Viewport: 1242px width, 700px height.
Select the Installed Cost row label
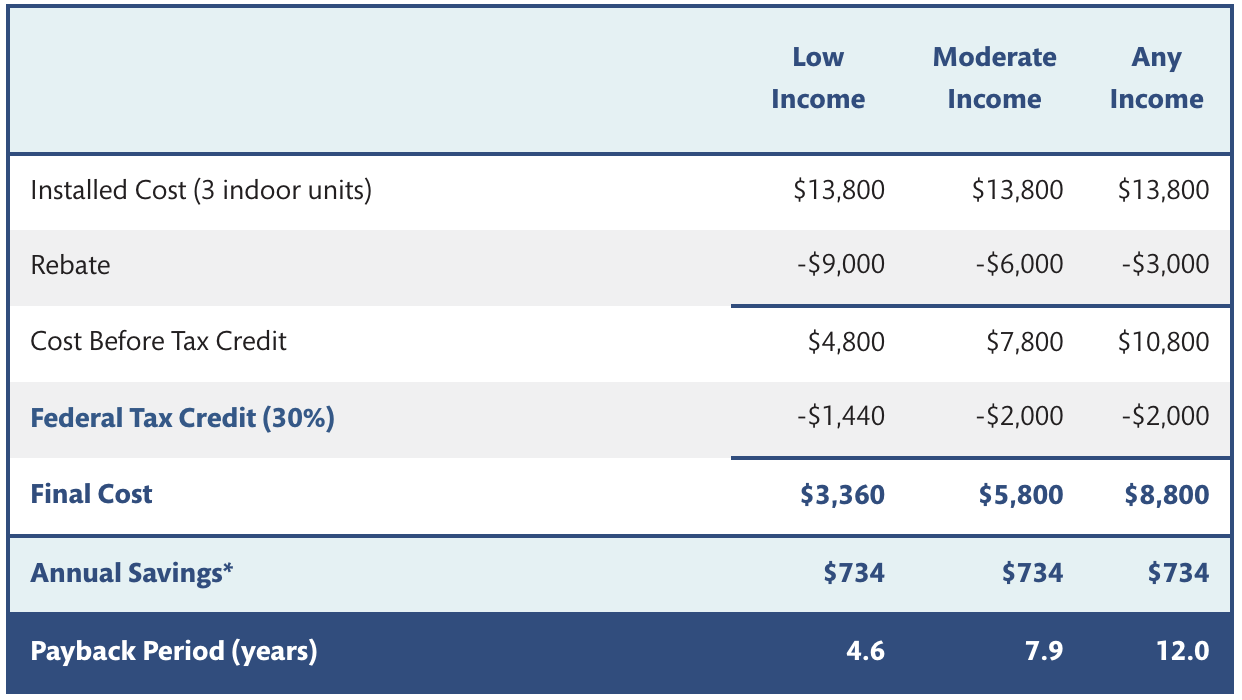[201, 190]
